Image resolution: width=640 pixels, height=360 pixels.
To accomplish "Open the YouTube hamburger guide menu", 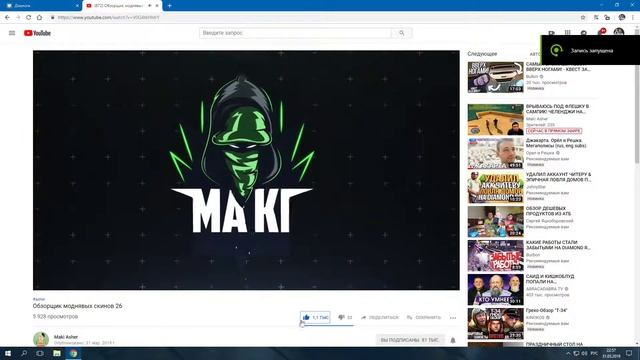I will (12, 33).
